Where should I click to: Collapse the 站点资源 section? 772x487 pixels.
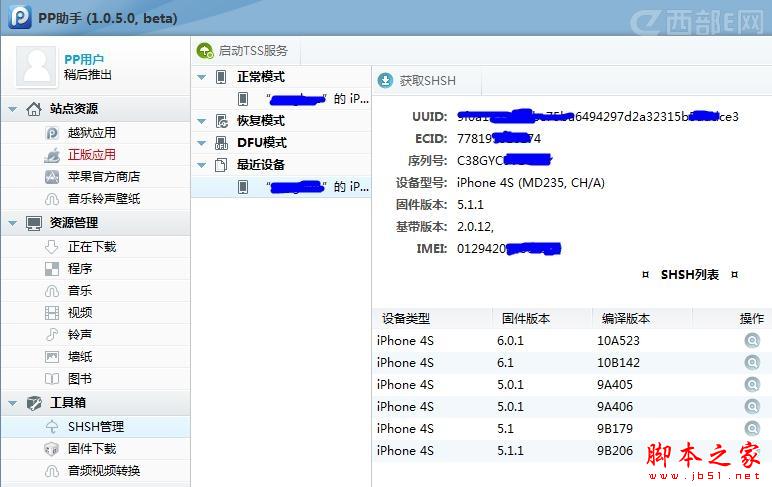[x=13, y=109]
